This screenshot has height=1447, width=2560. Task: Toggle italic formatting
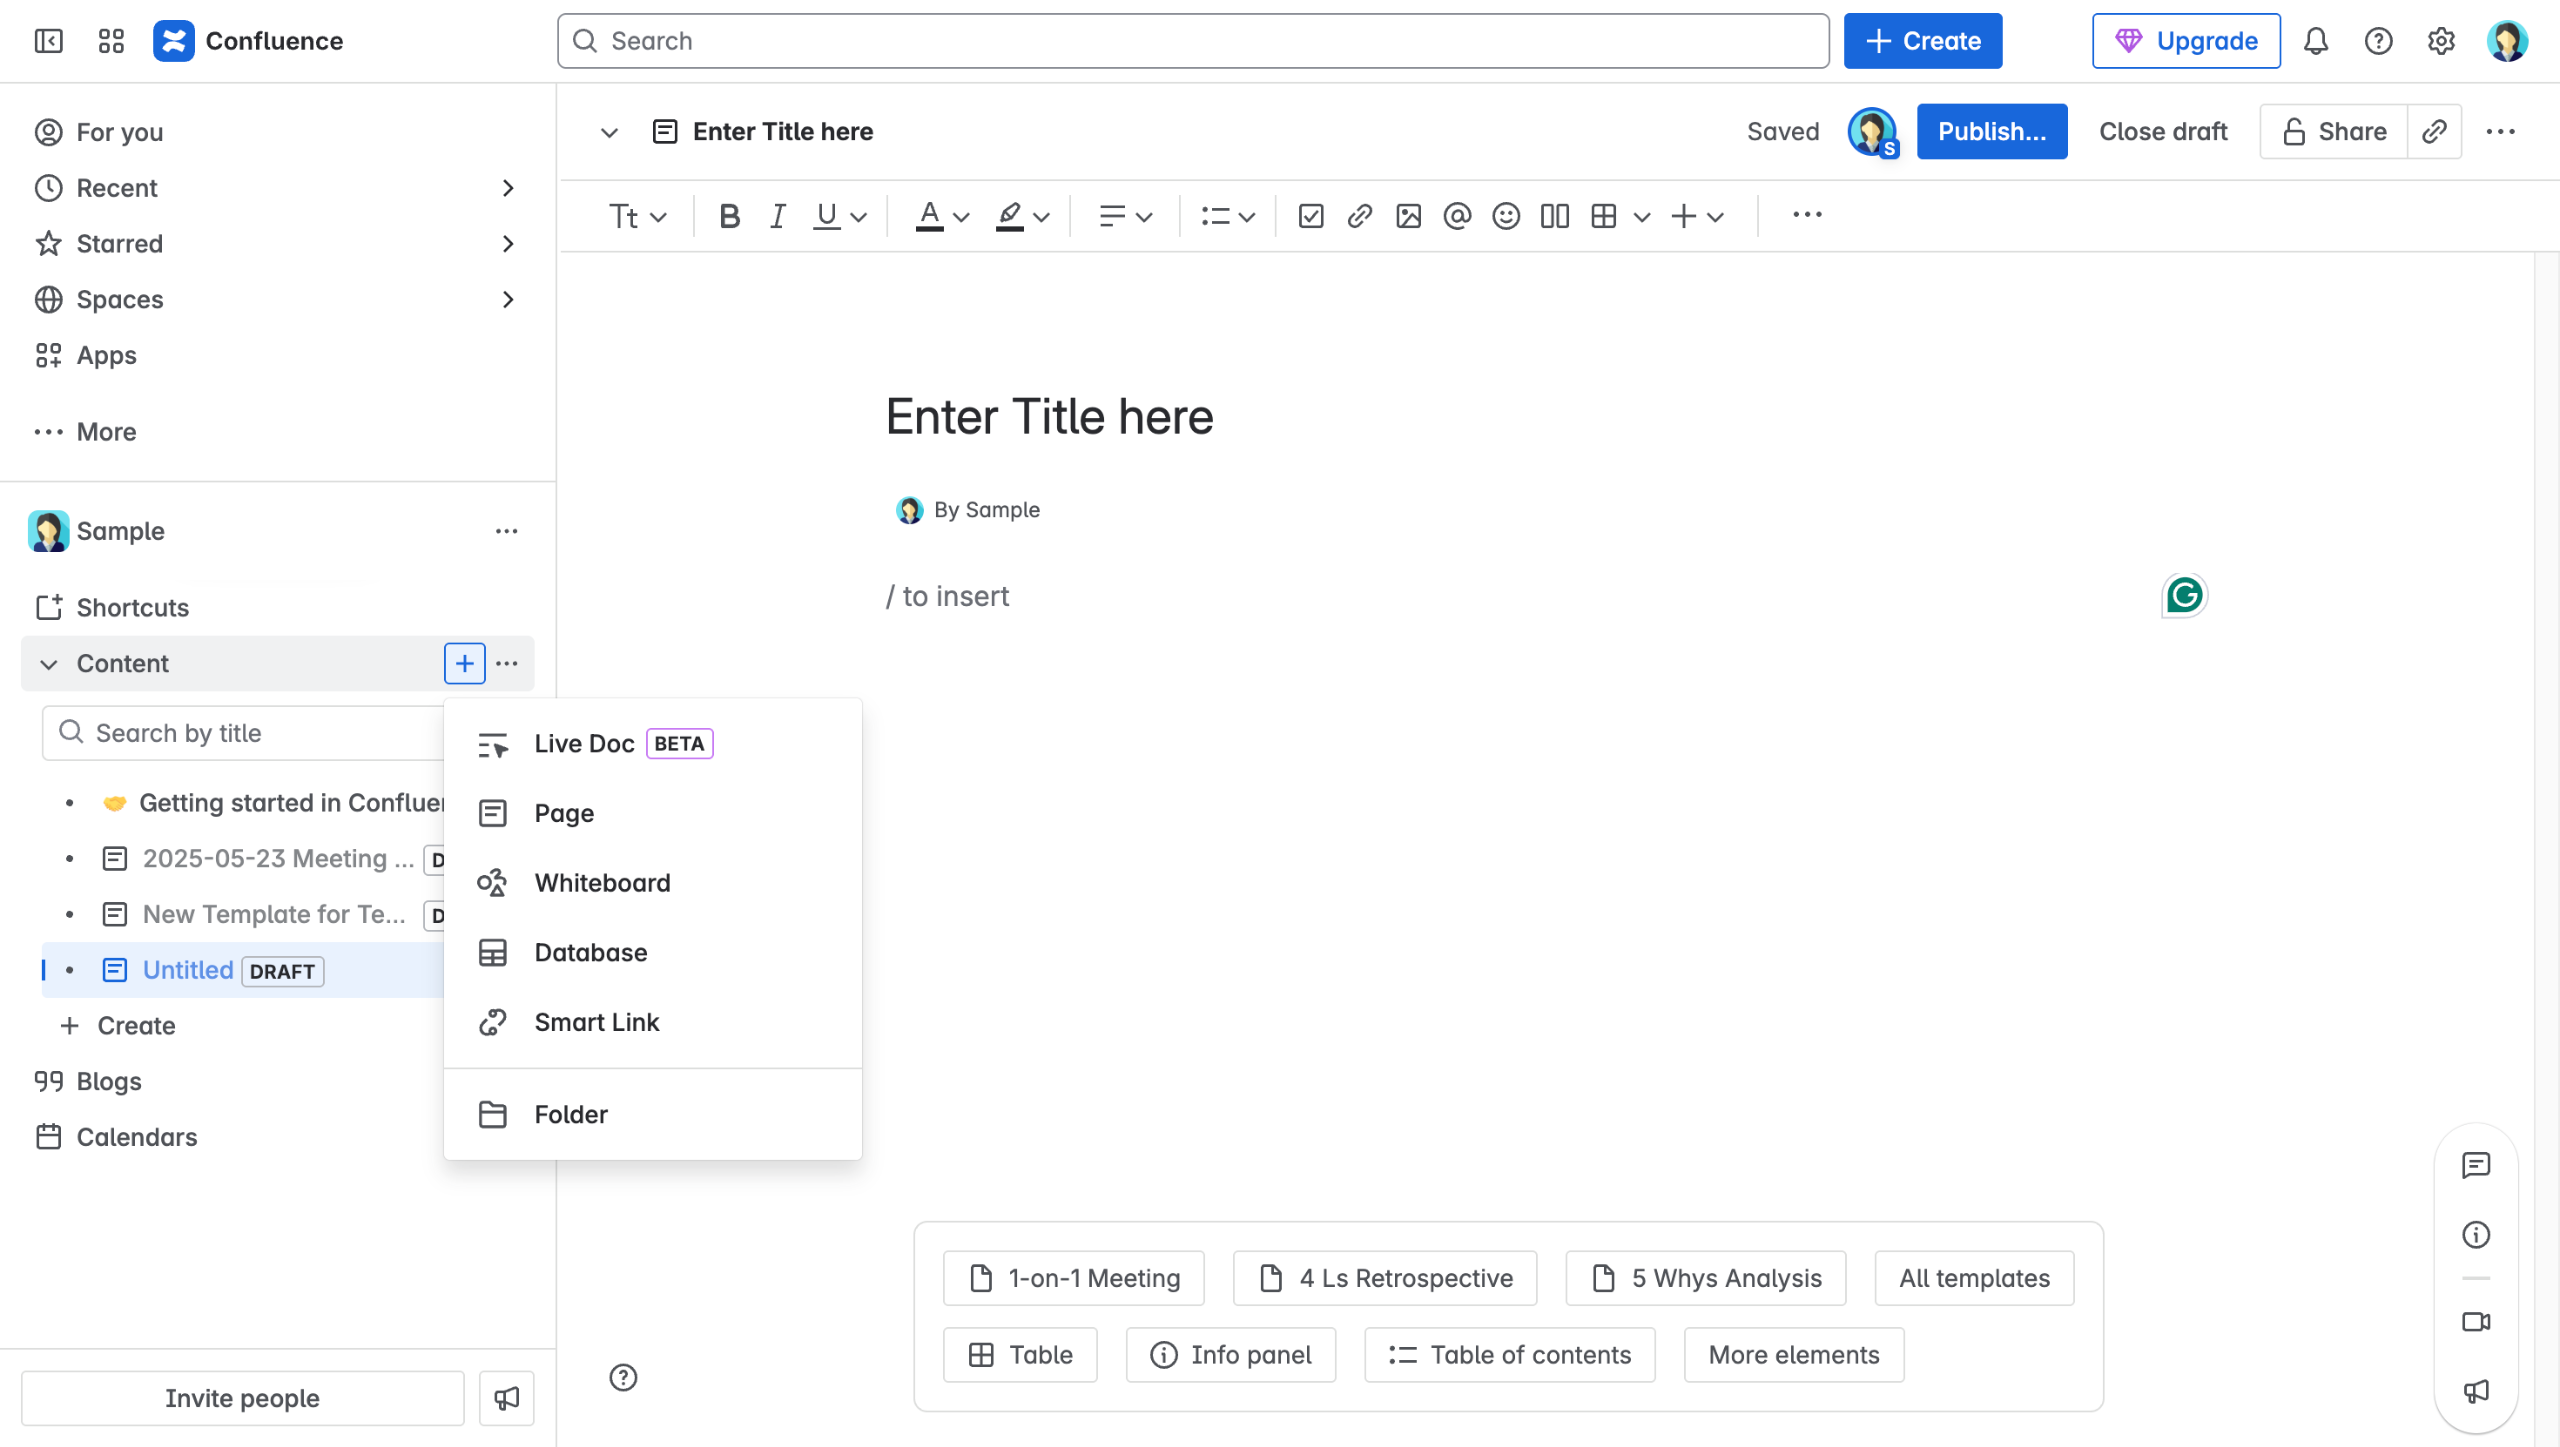point(777,216)
